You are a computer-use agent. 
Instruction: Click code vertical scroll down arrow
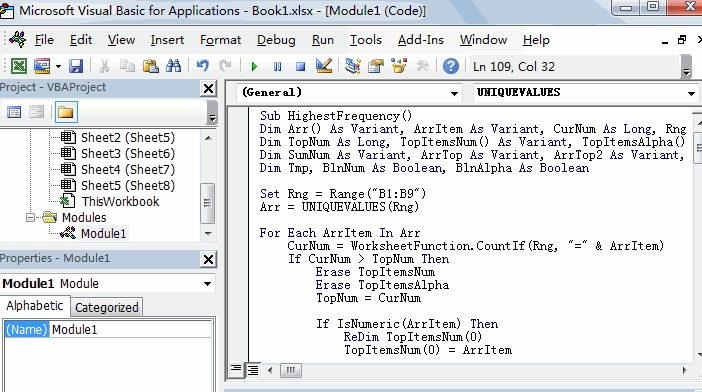(x=698, y=355)
